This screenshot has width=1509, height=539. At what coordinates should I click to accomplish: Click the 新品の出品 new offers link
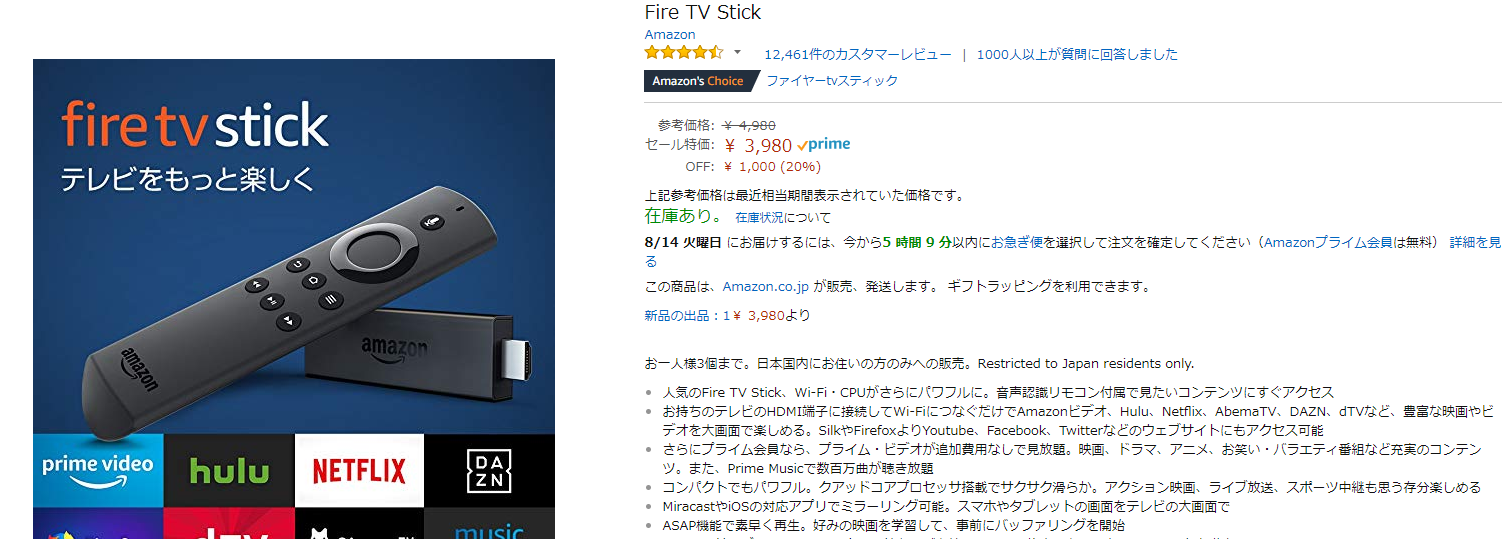pyautogui.click(x=727, y=316)
